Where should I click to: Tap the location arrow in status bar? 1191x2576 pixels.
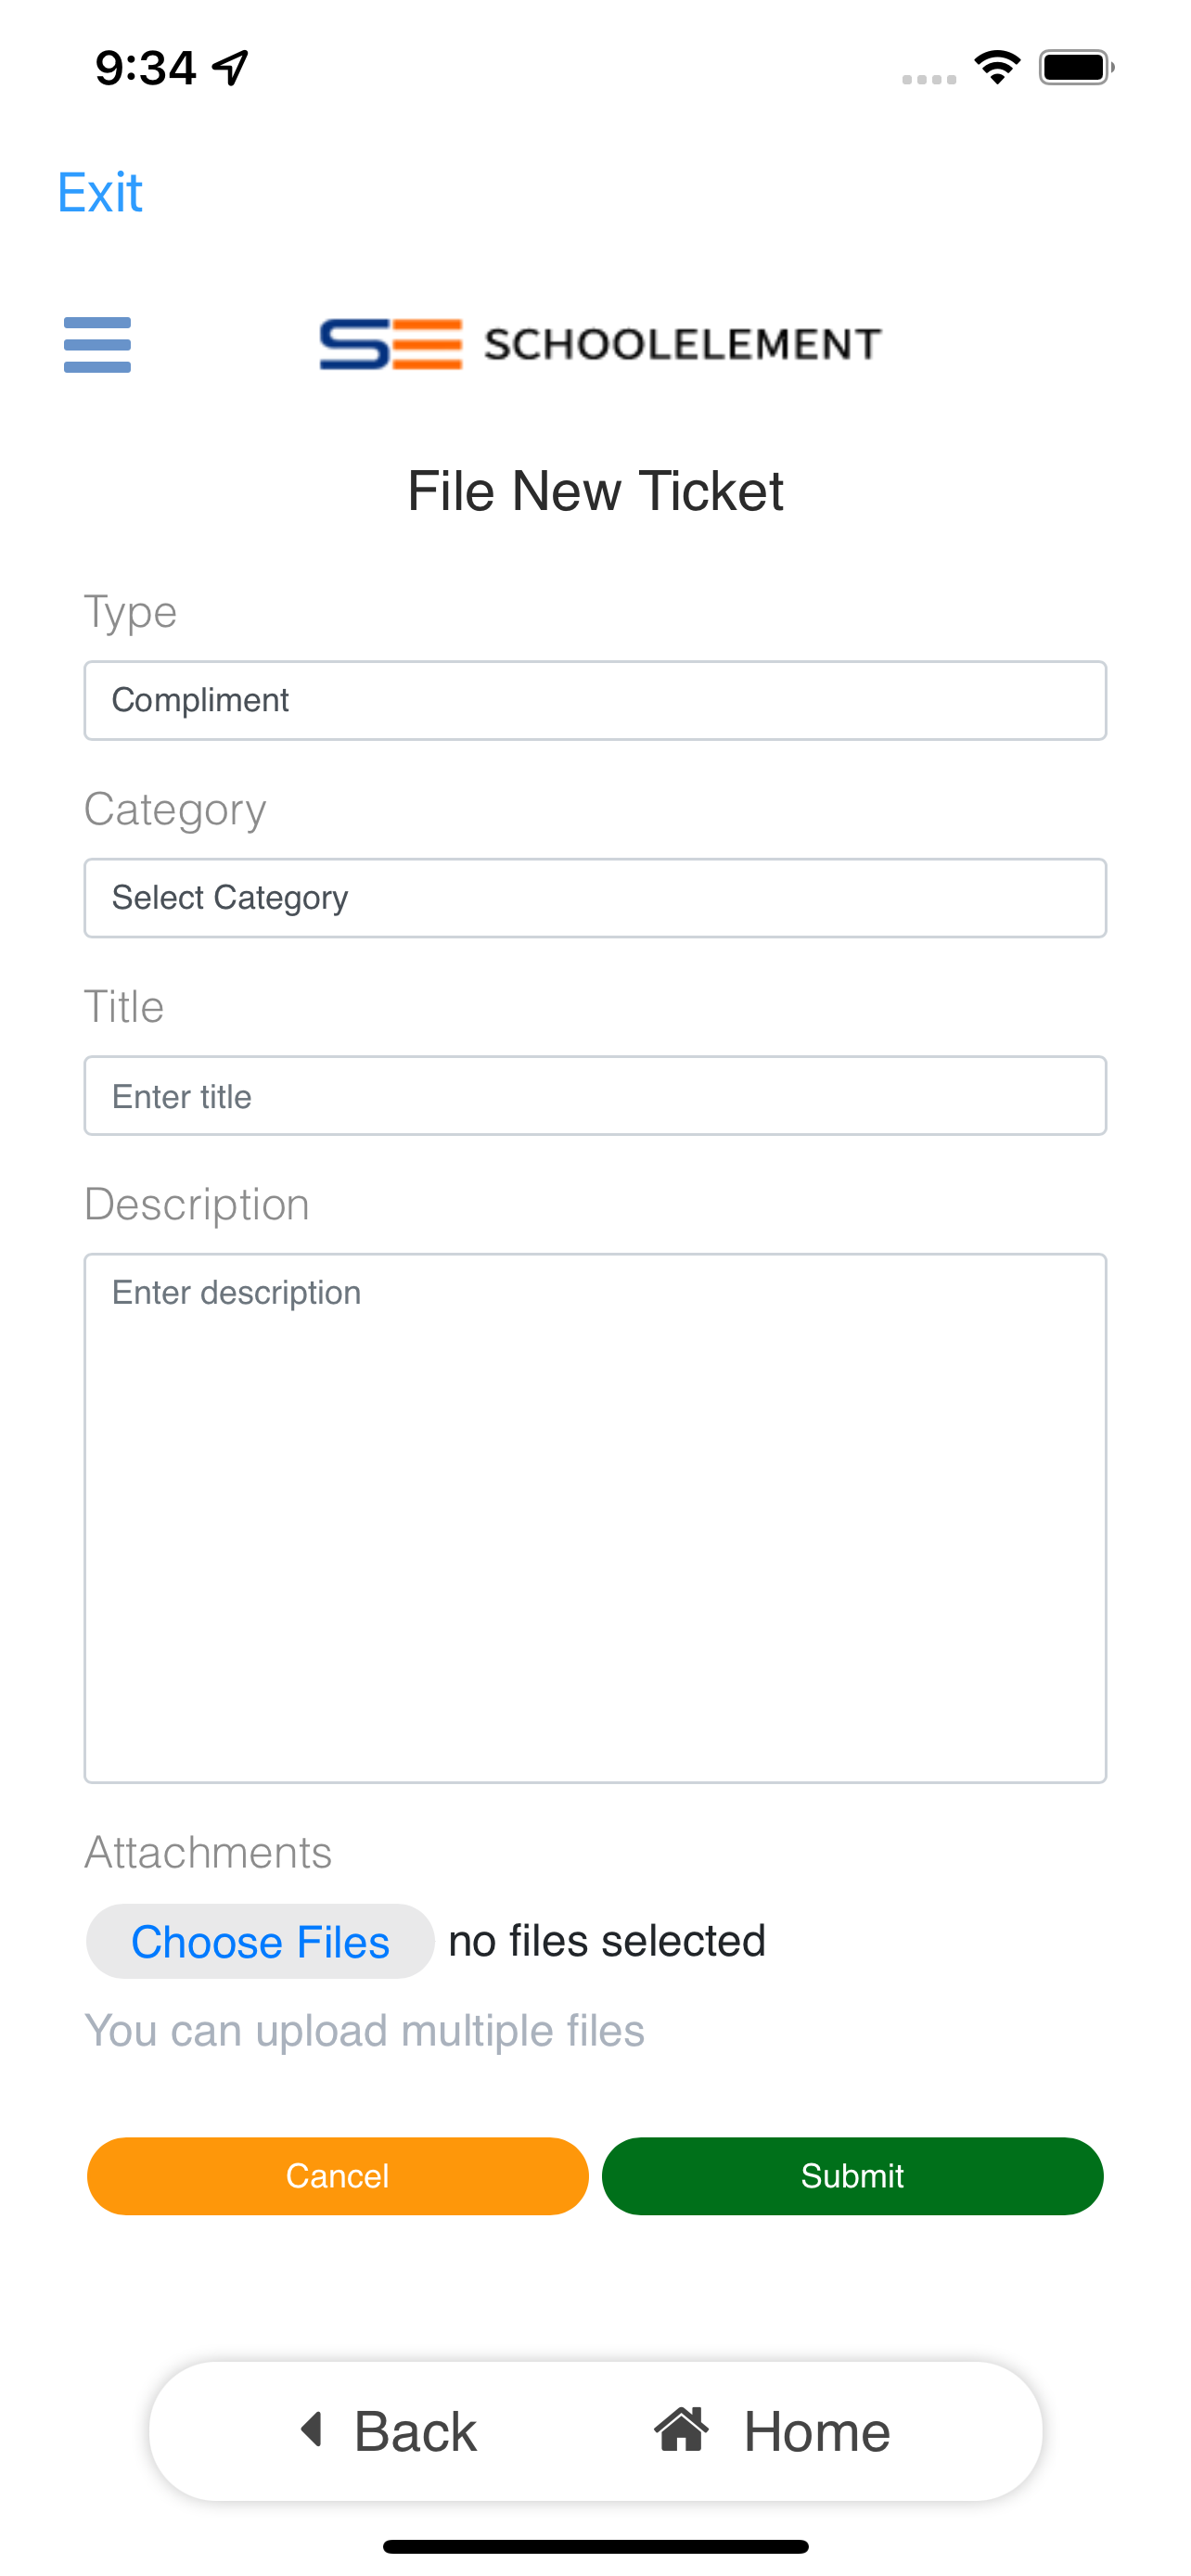tap(231, 67)
